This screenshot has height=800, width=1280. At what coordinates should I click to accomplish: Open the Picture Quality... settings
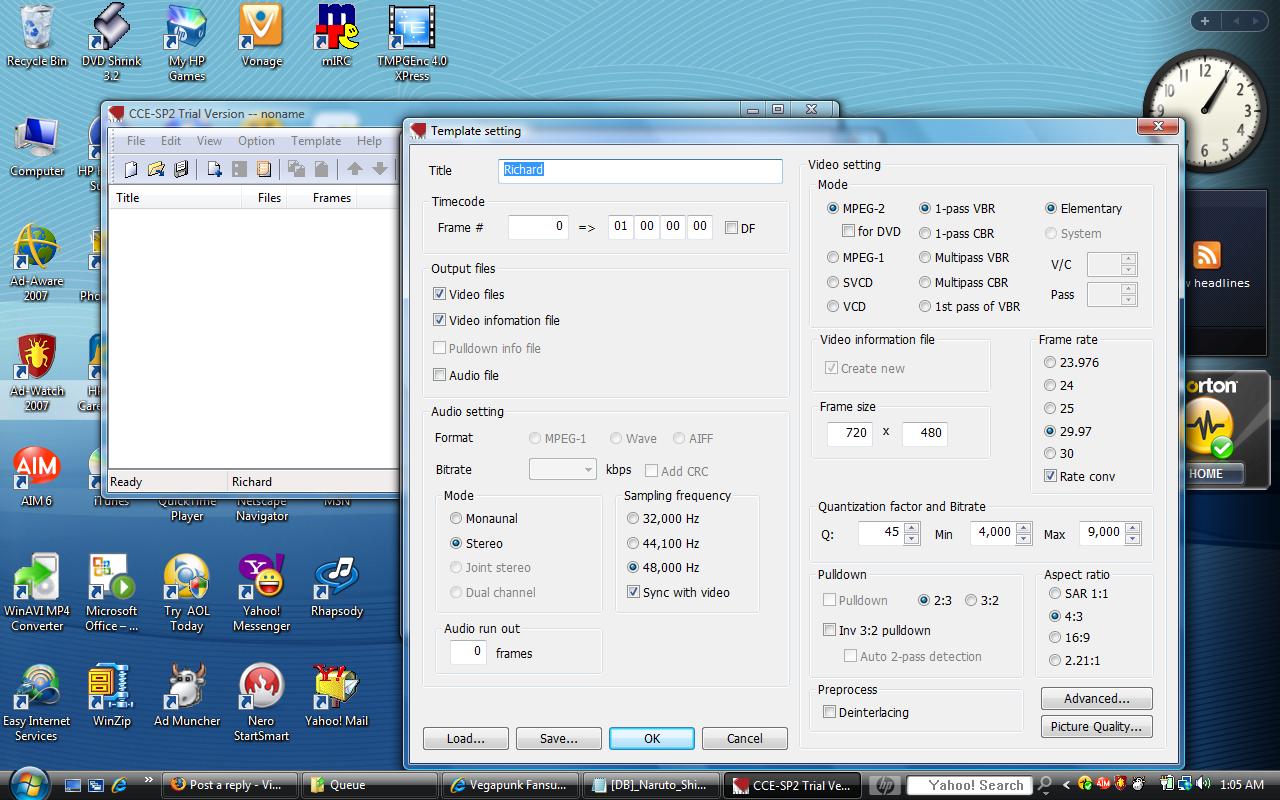[1097, 727]
